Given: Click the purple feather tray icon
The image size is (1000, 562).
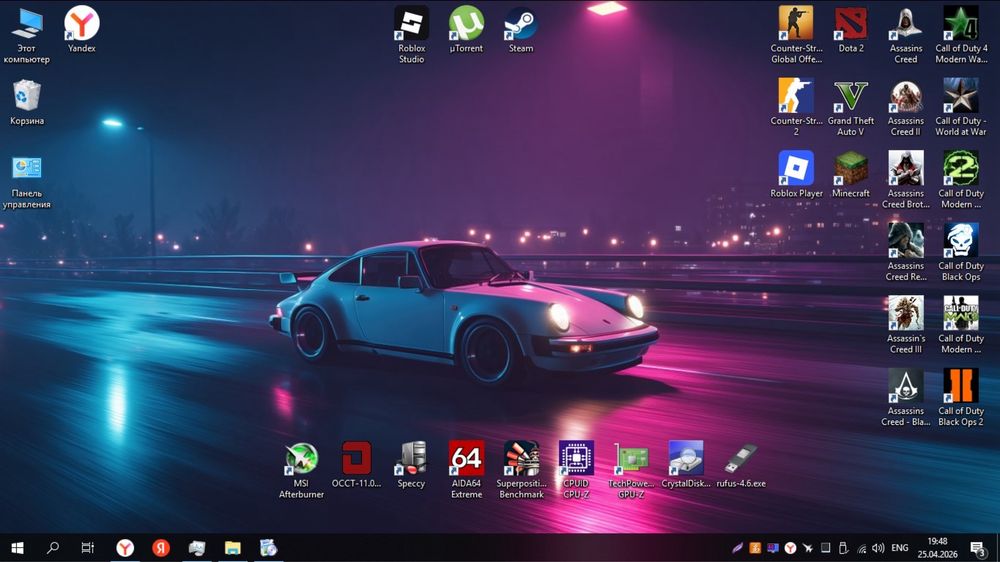Looking at the screenshot, I should pyautogui.click(x=737, y=547).
